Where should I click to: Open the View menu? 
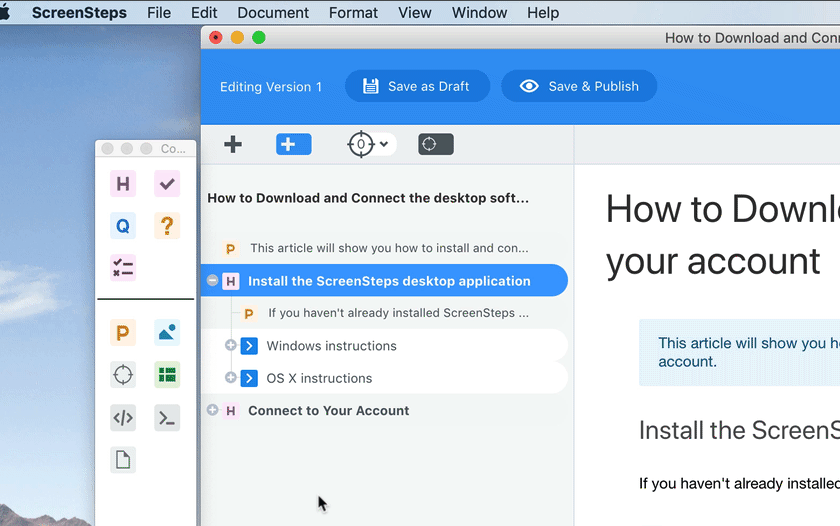coord(415,12)
